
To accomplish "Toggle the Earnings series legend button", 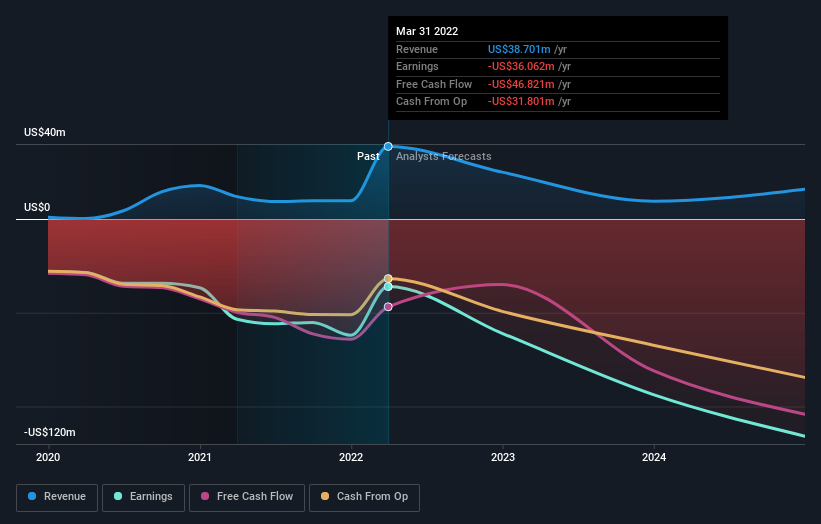I will 143,497.
